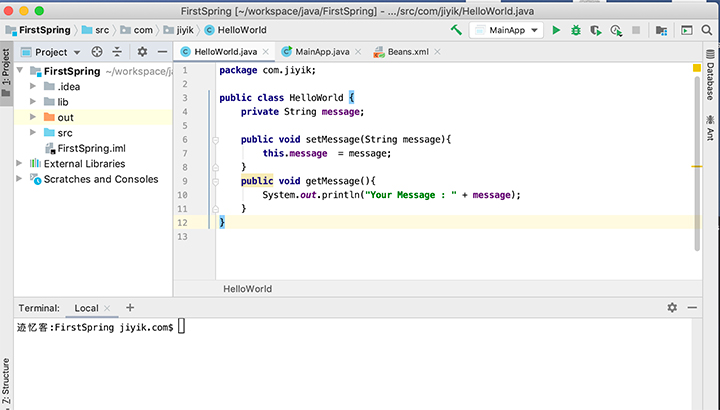Screen dimensions: 720x410
Task: Click the Terminal: panel label
Action: coord(39,308)
